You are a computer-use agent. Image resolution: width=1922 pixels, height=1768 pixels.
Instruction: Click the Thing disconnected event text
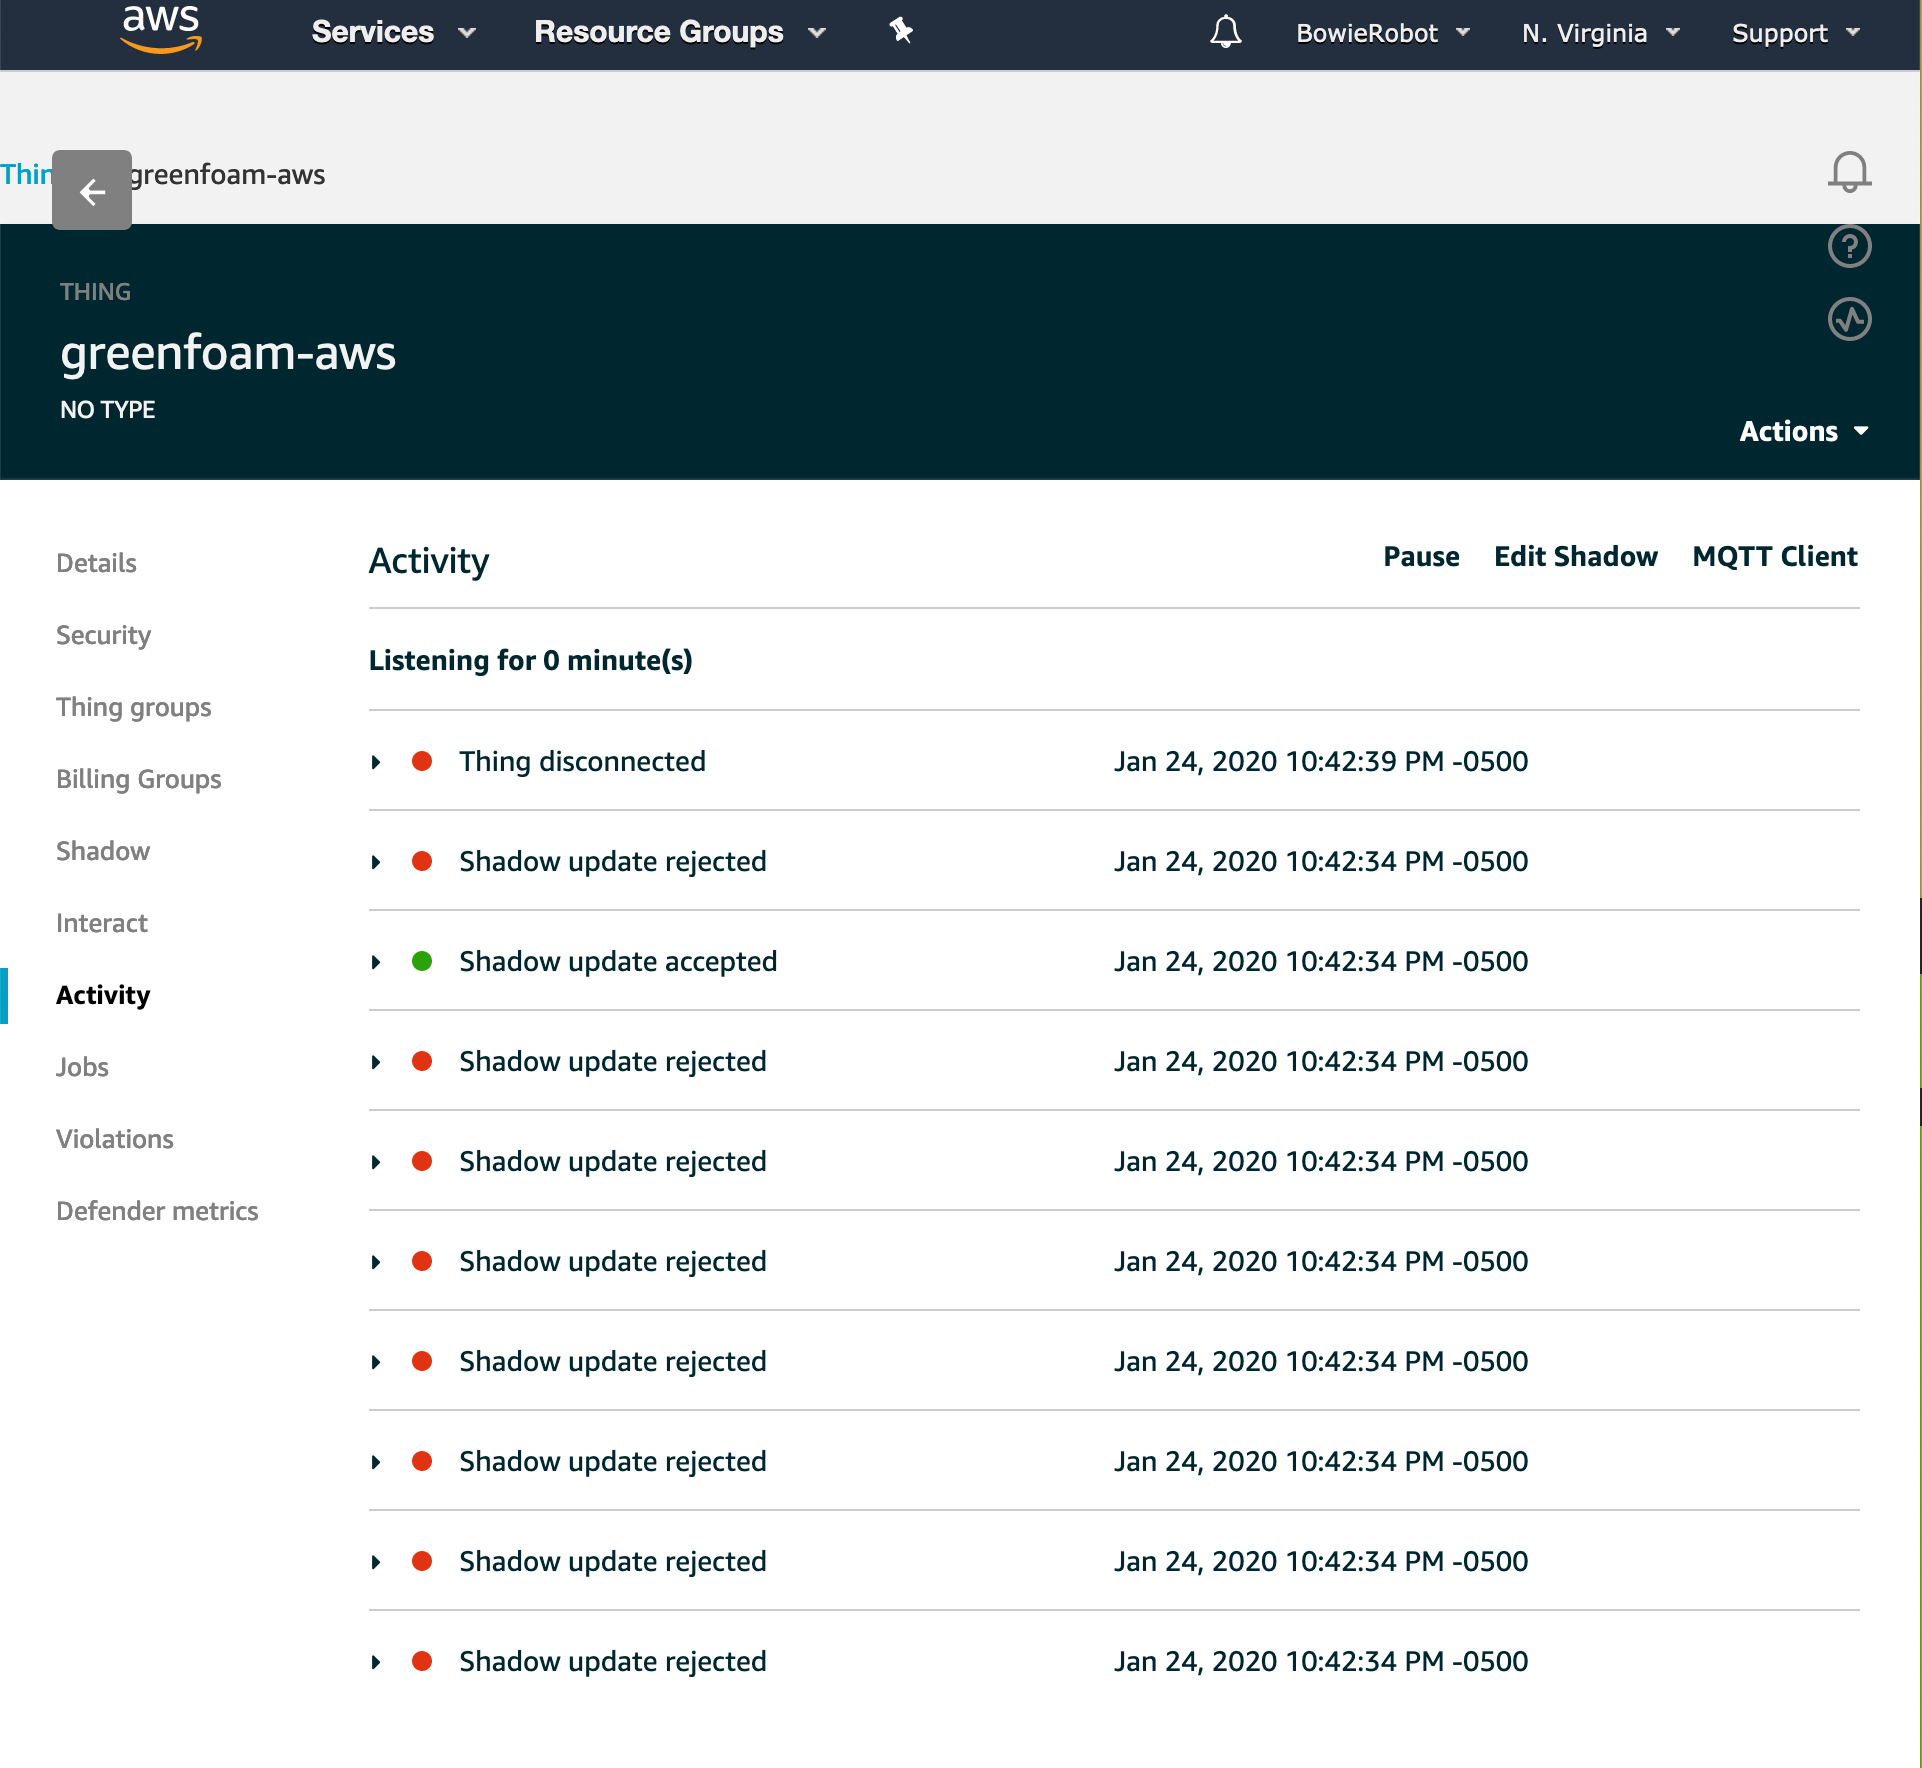click(582, 761)
